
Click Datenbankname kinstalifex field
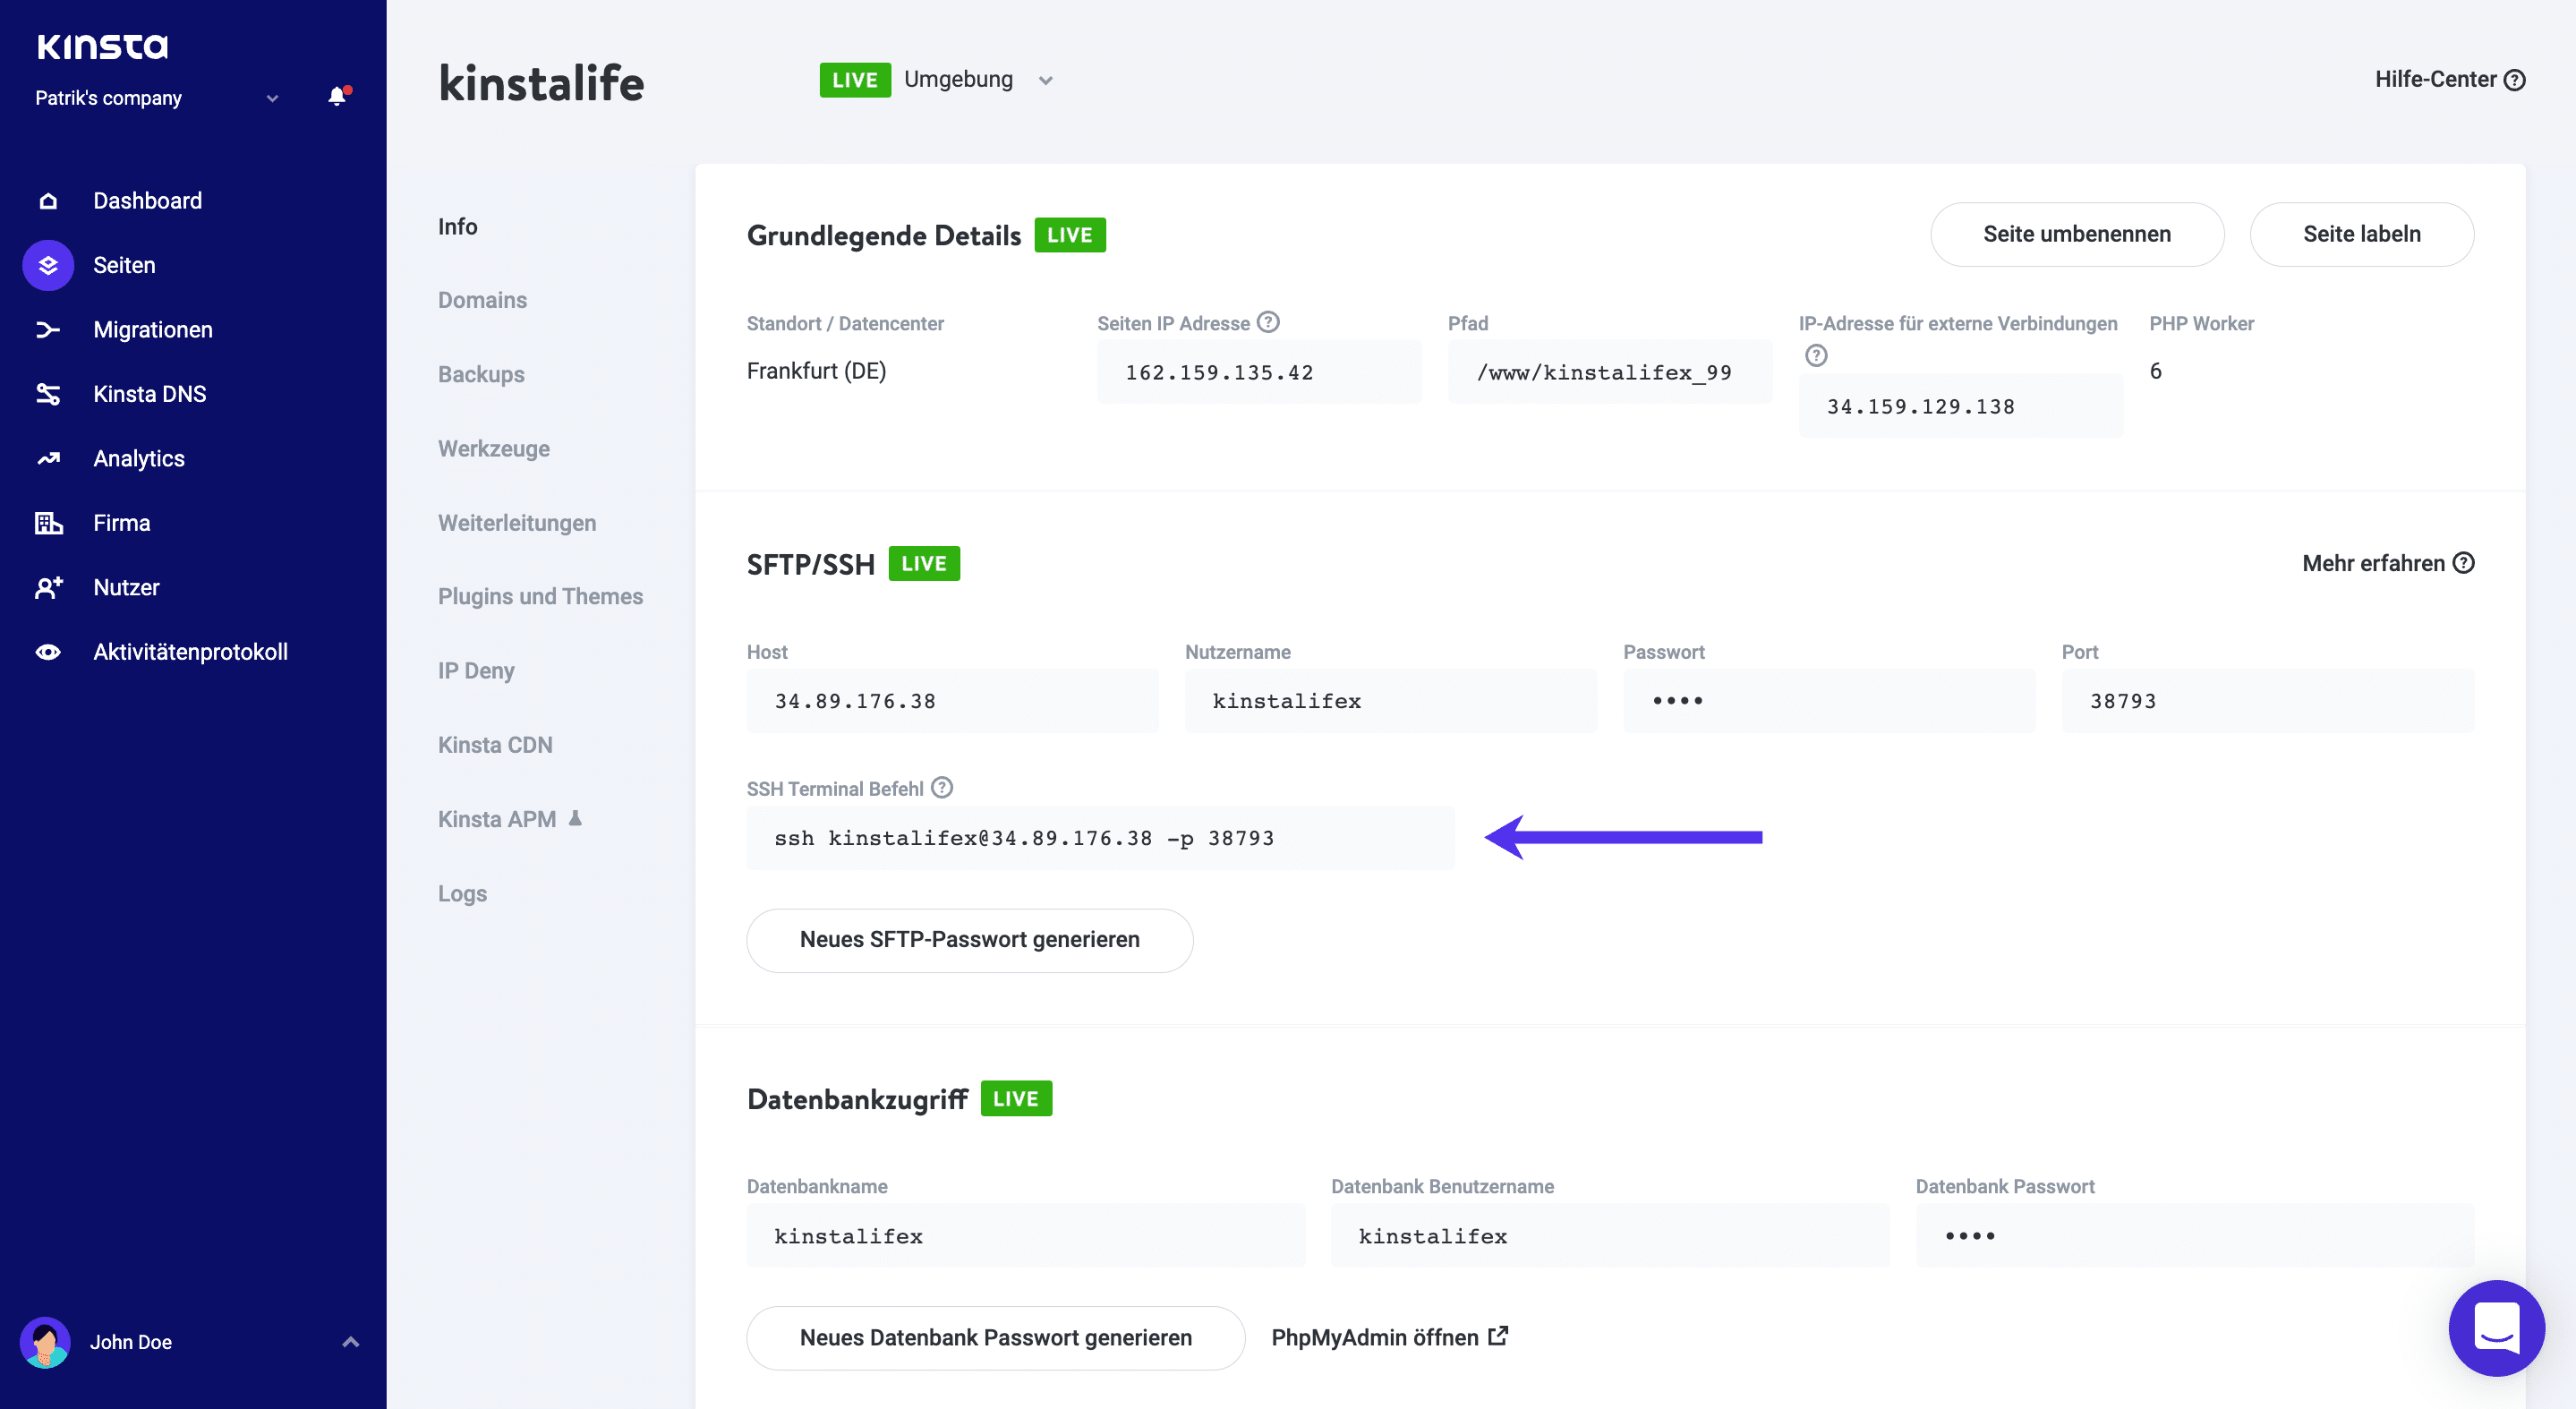pos(1026,1236)
